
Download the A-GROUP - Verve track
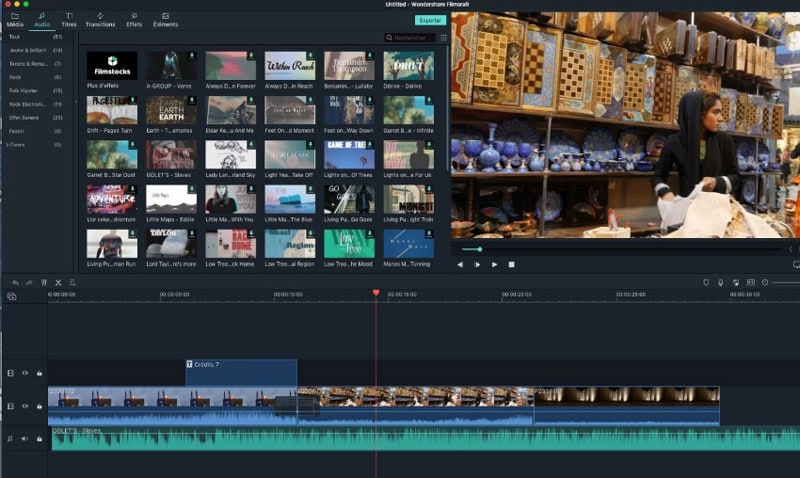click(192, 55)
